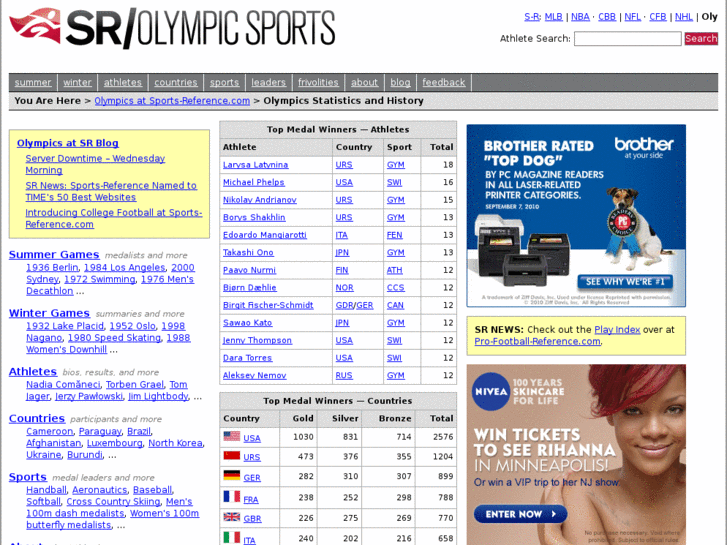Go to the NBA site link

click(580, 17)
